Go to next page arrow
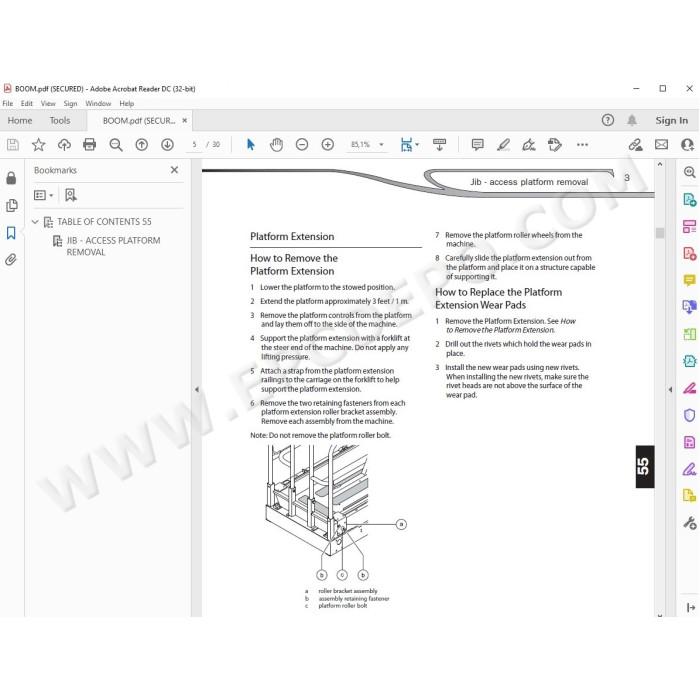This screenshot has height=700, width=700. pyautogui.click(x=167, y=145)
